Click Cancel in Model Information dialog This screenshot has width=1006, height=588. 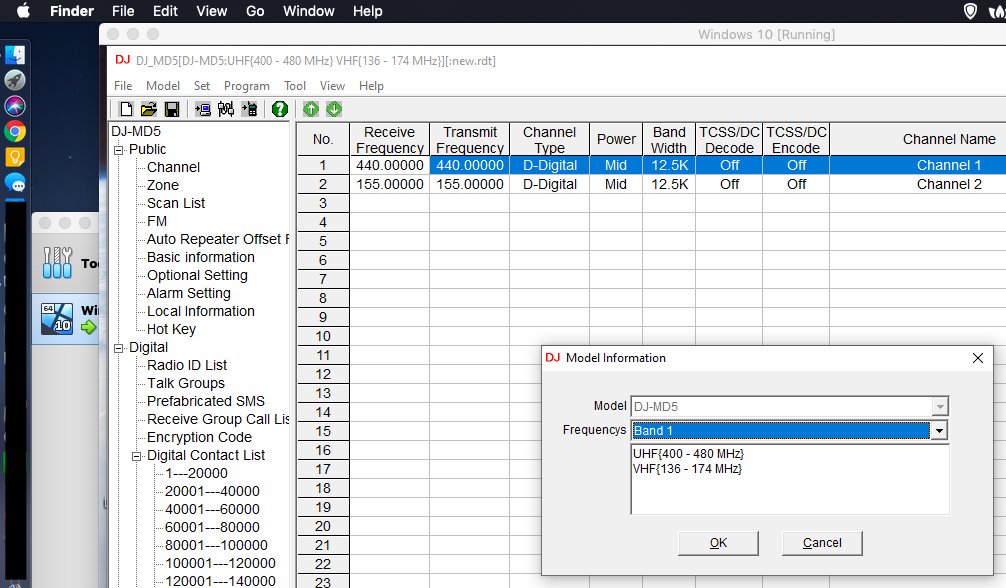(x=822, y=543)
